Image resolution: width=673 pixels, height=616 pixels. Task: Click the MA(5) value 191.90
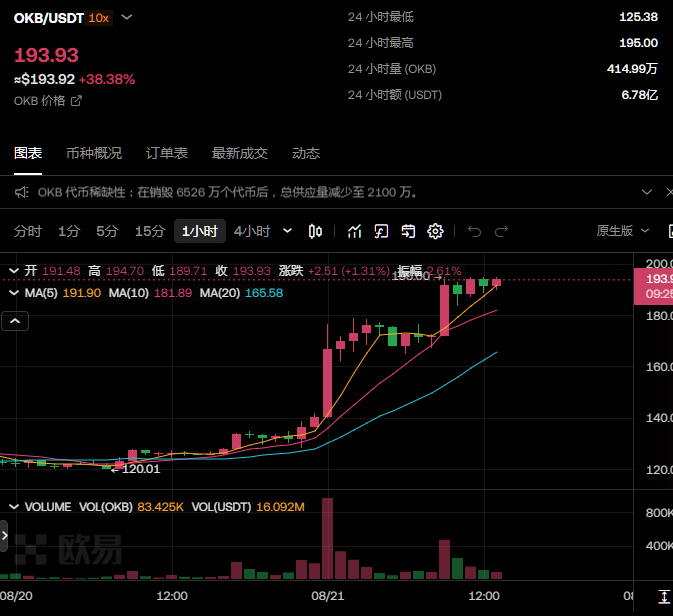click(82, 293)
